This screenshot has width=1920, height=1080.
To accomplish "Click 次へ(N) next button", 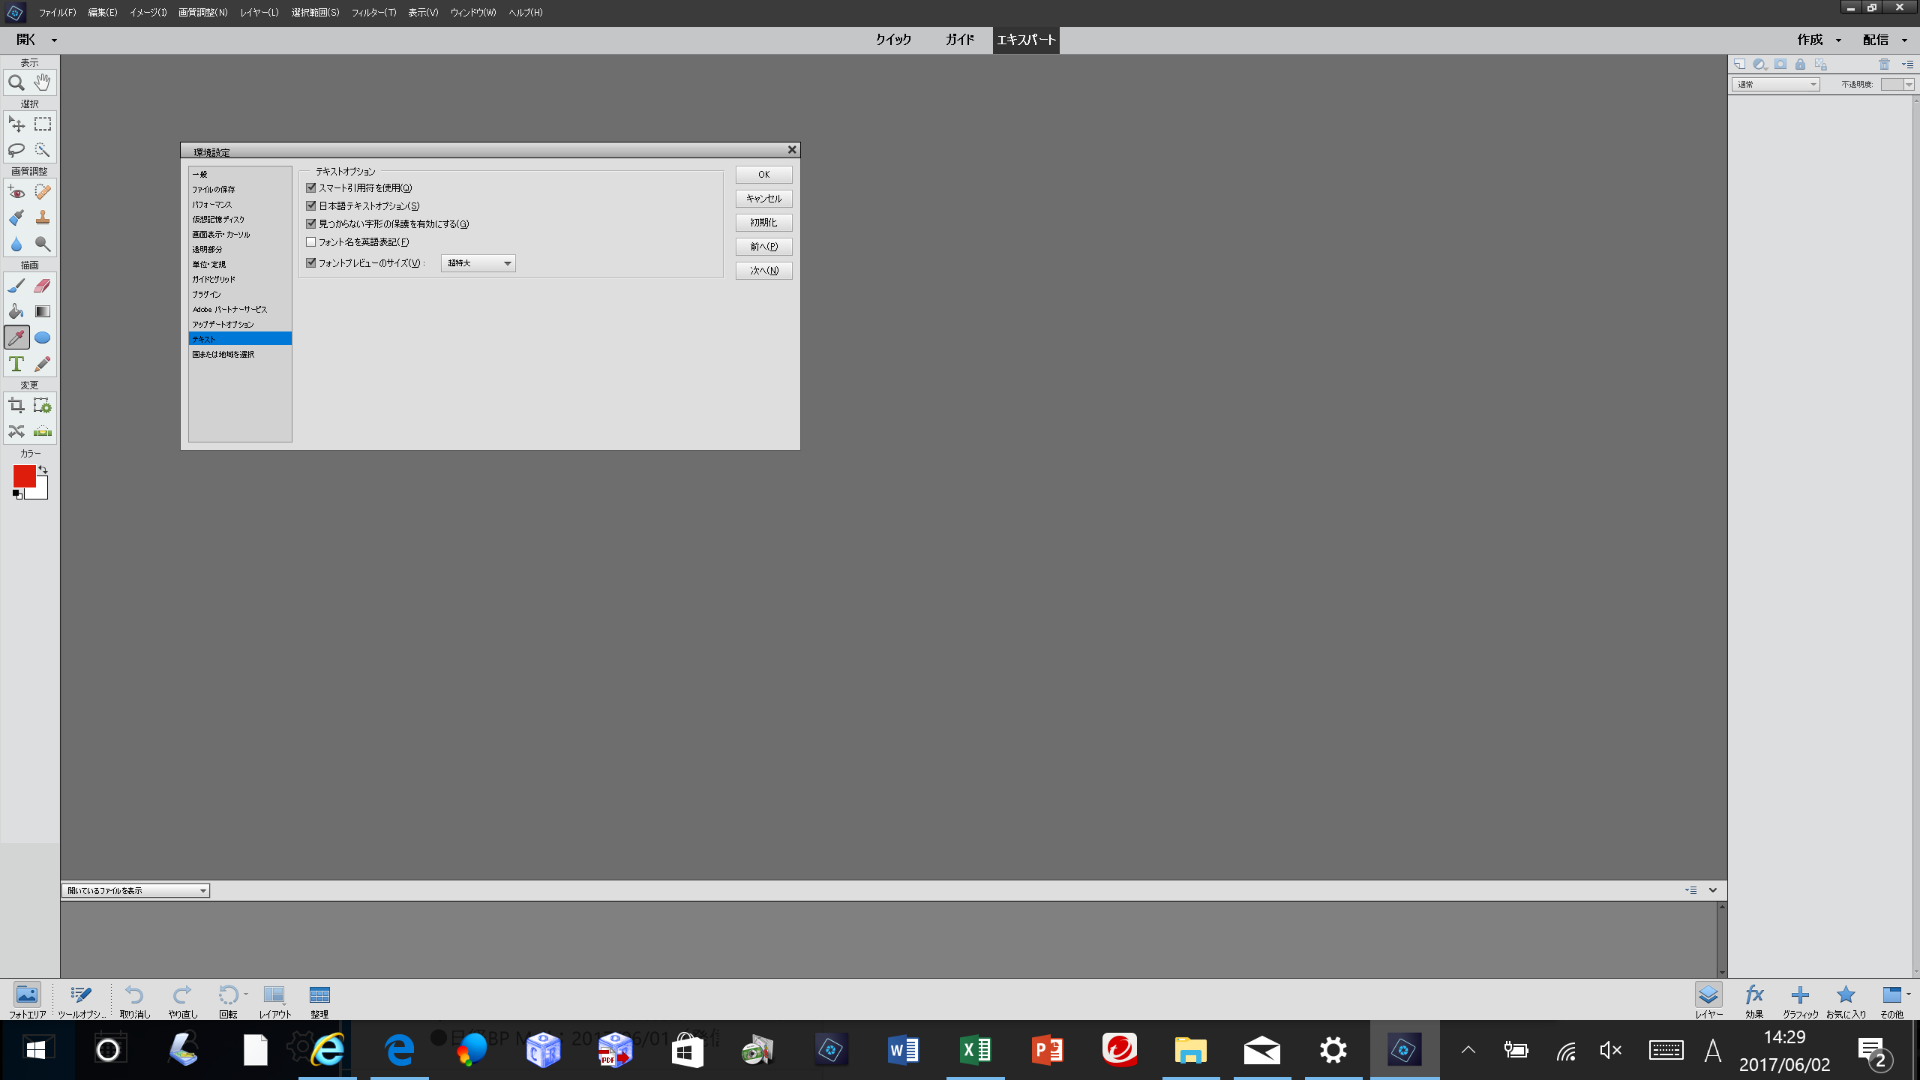I will coord(764,271).
